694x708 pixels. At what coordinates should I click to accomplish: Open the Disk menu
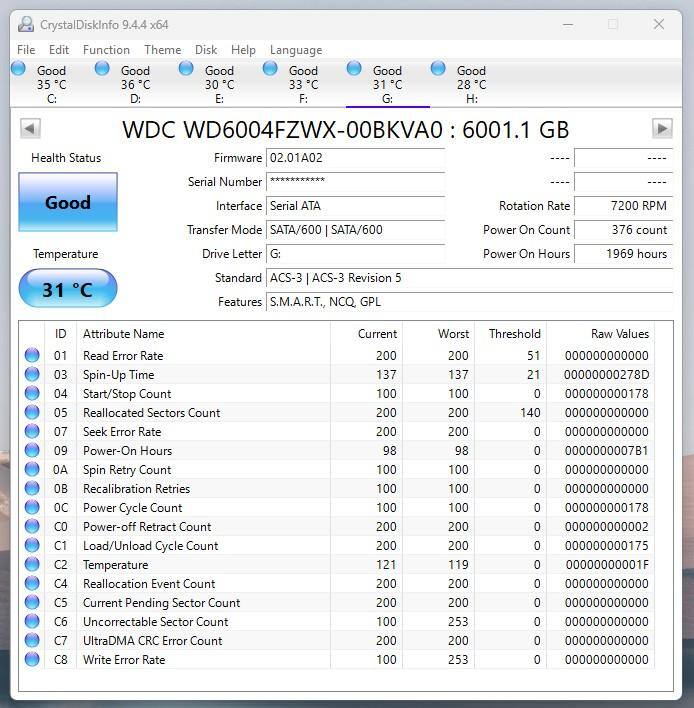pyautogui.click(x=206, y=50)
